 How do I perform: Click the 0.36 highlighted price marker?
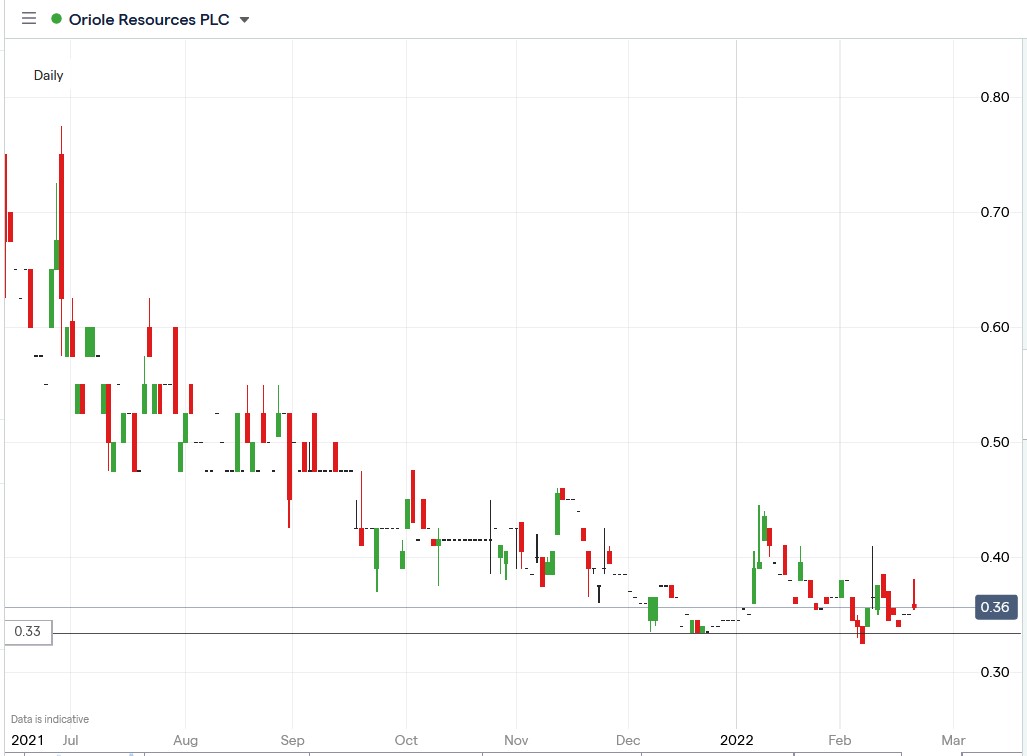[994, 607]
